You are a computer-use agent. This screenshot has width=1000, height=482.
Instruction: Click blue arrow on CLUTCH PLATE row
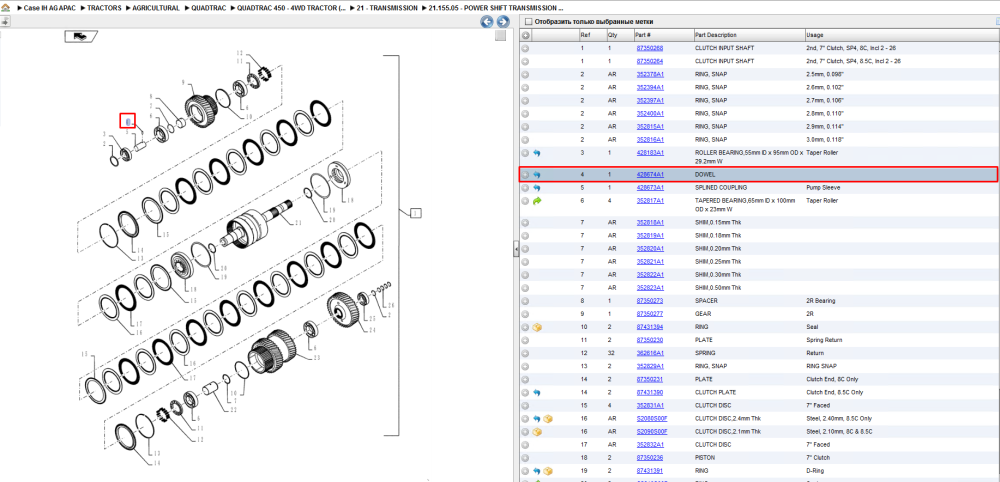coord(537,392)
